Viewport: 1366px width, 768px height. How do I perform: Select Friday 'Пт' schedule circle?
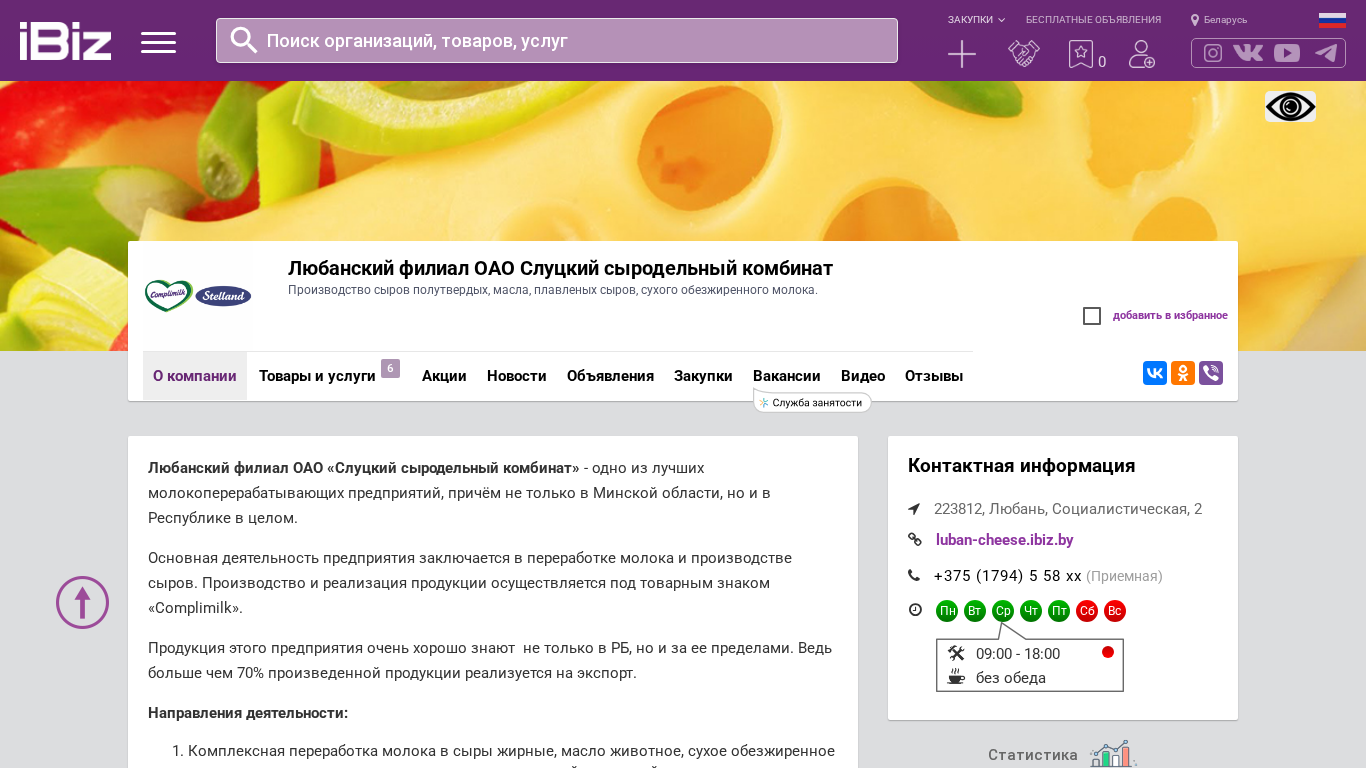[x=1059, y=611]
